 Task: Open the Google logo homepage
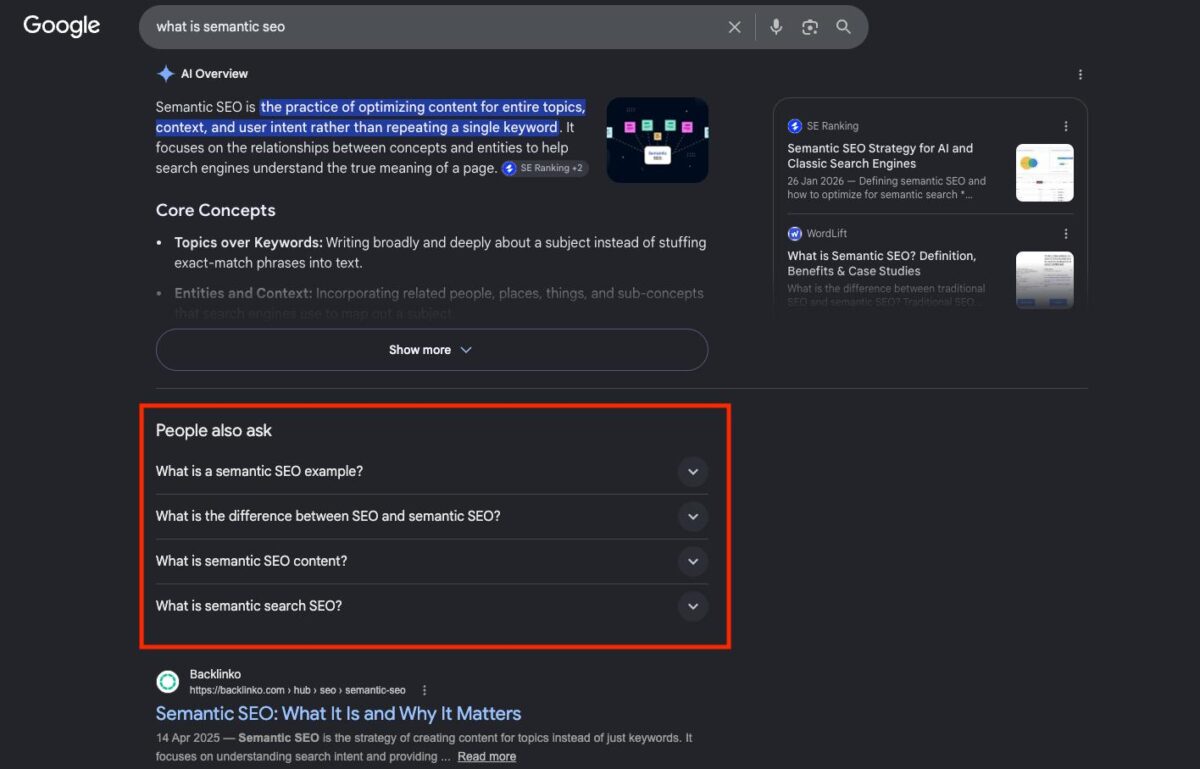pyautogui.click(x=62, y=26)
